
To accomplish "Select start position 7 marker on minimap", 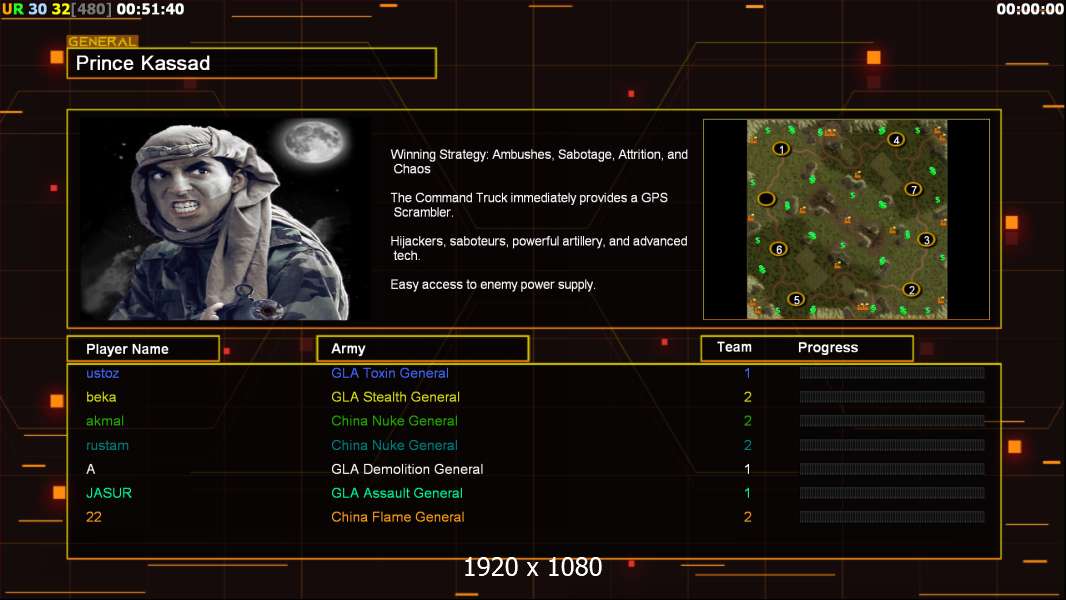I will coord(912,189).
